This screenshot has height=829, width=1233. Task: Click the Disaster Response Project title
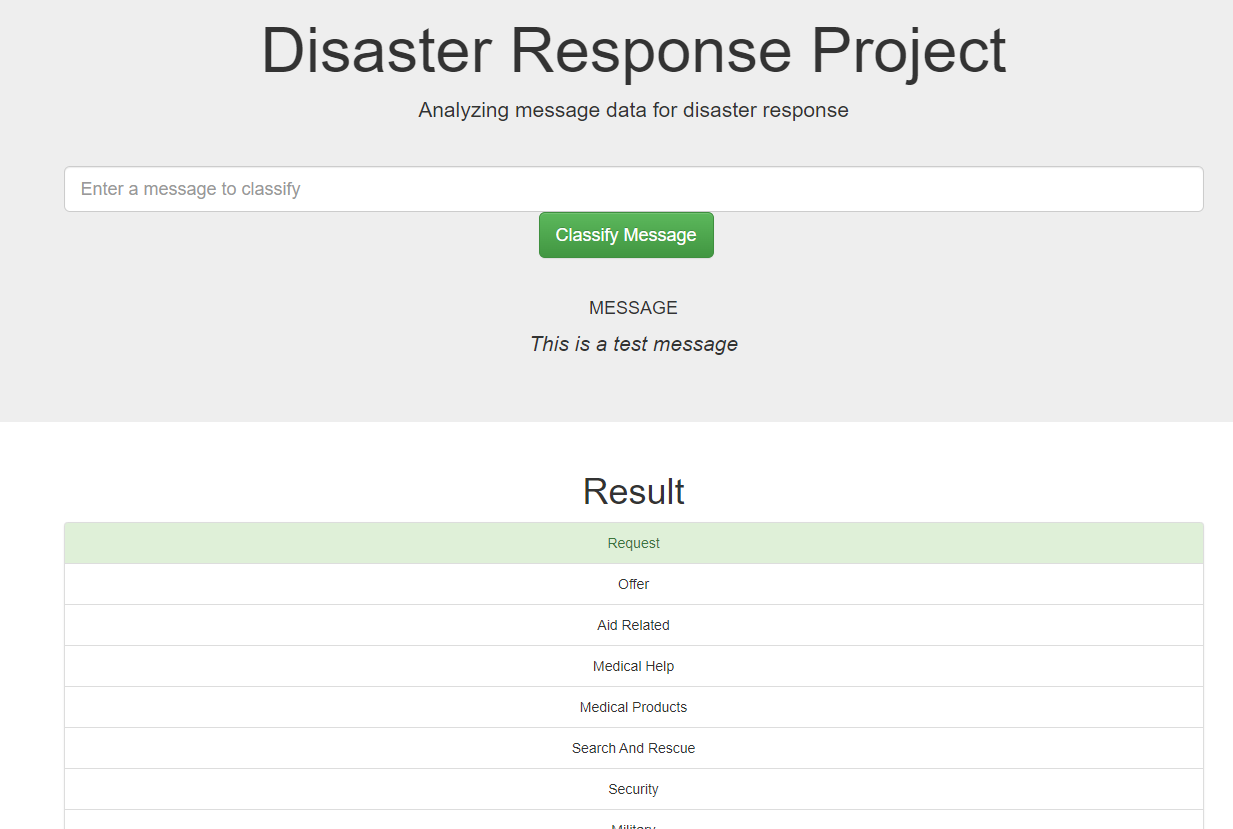[633, 51]
